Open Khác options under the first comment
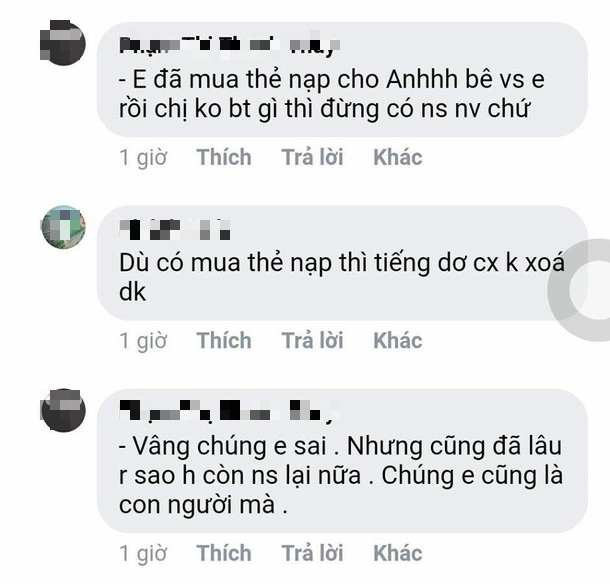 pyautogui.click(x=398, y=157)
